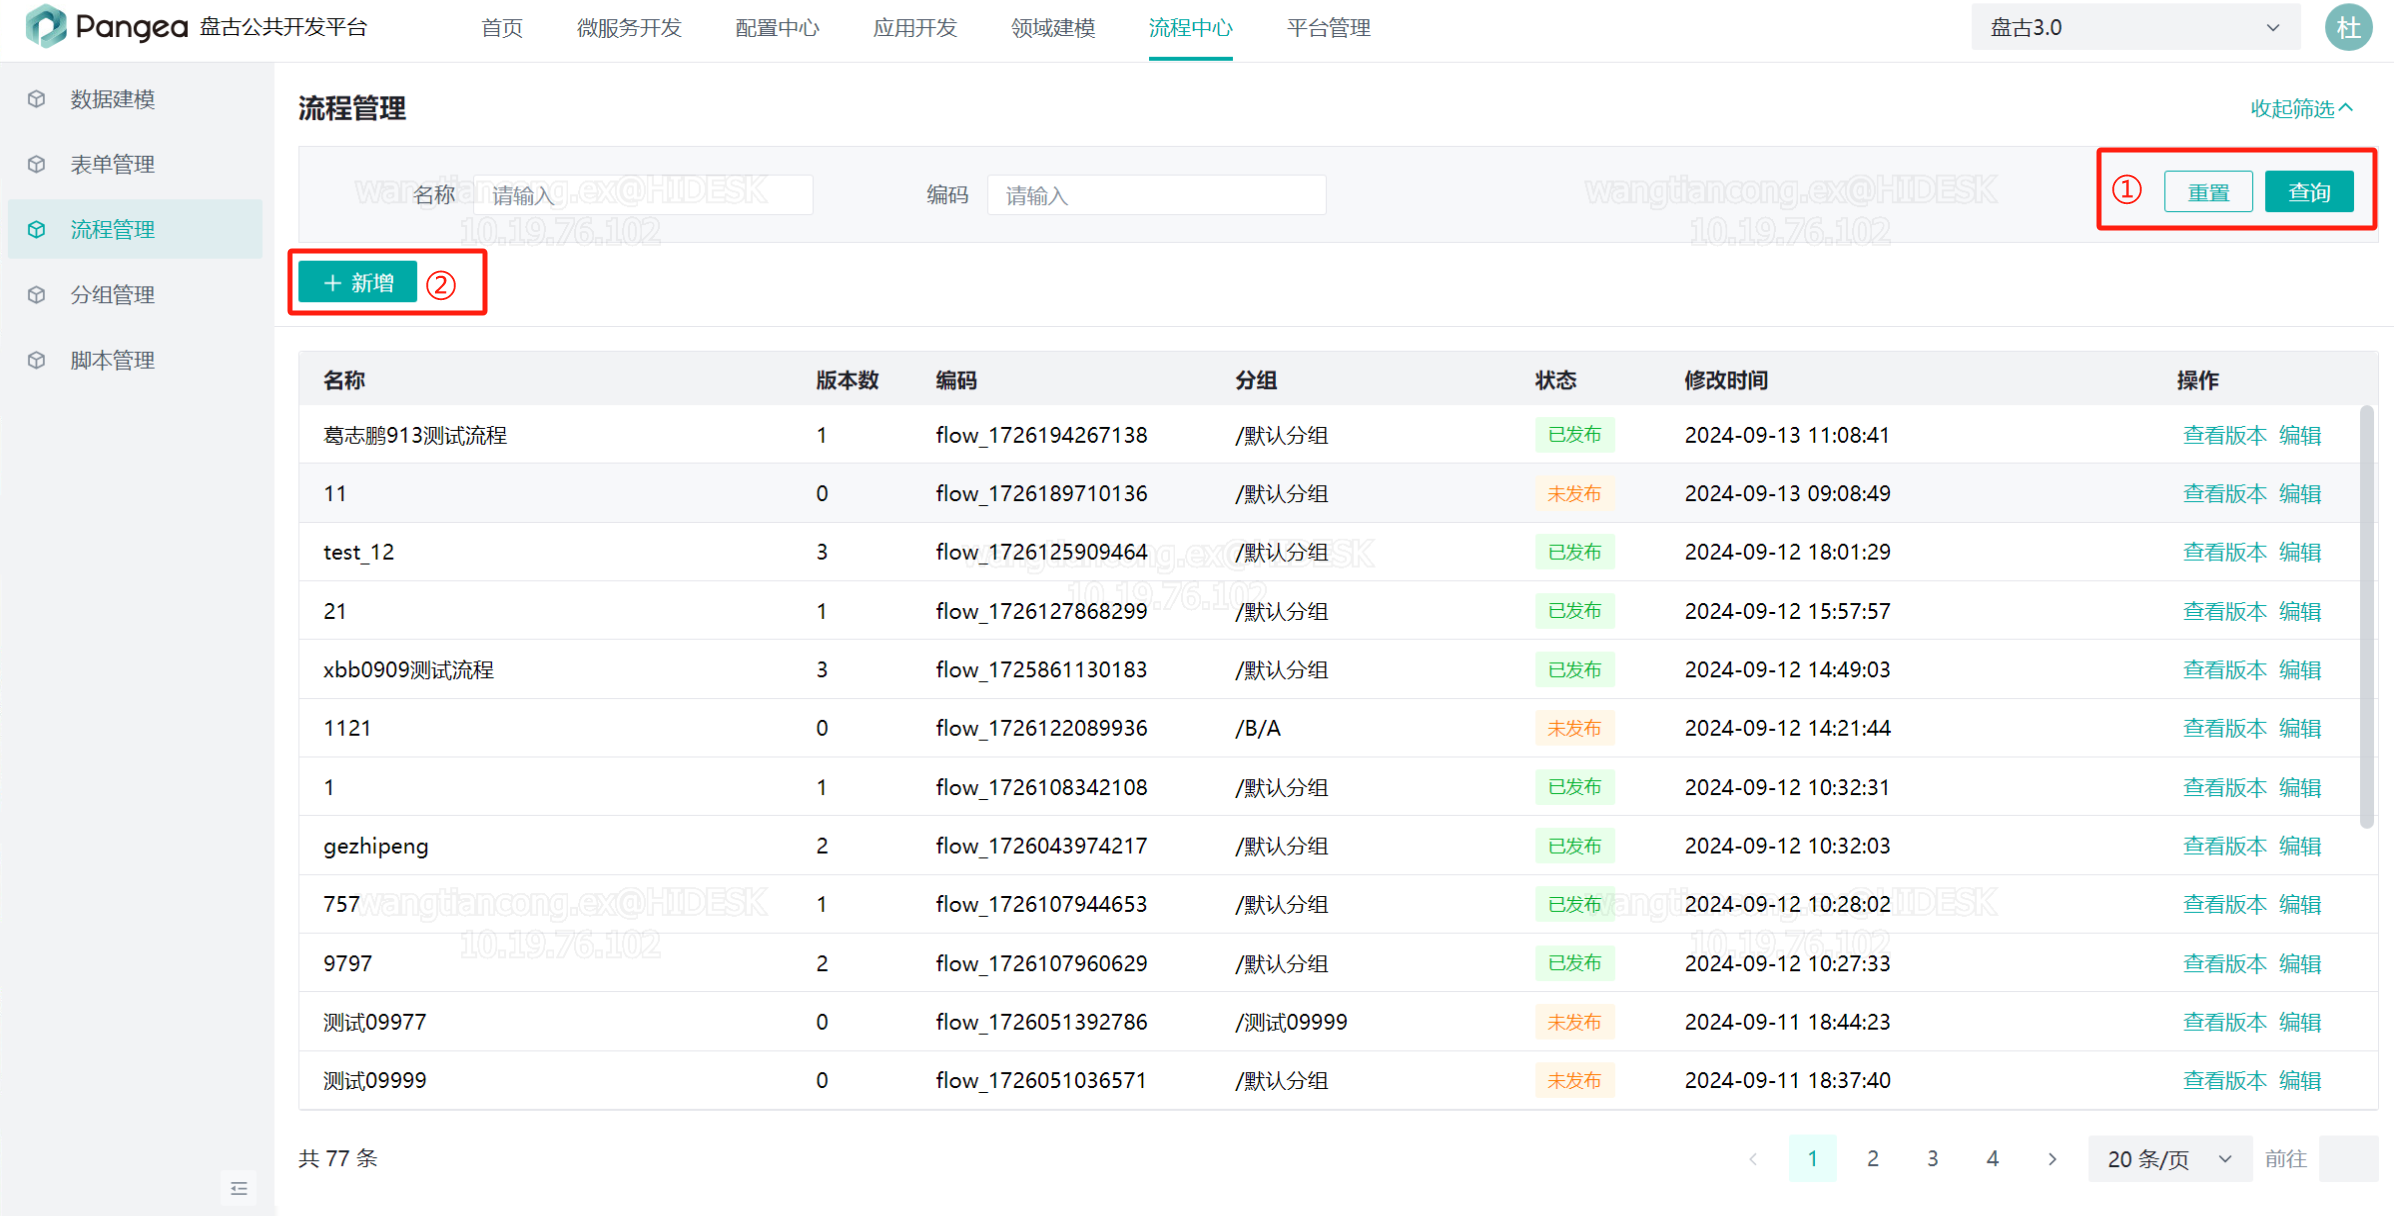The width and height of the screenshot is (2394, 1216).
Task: Open the user avatar 杜
Action: 2348,27
